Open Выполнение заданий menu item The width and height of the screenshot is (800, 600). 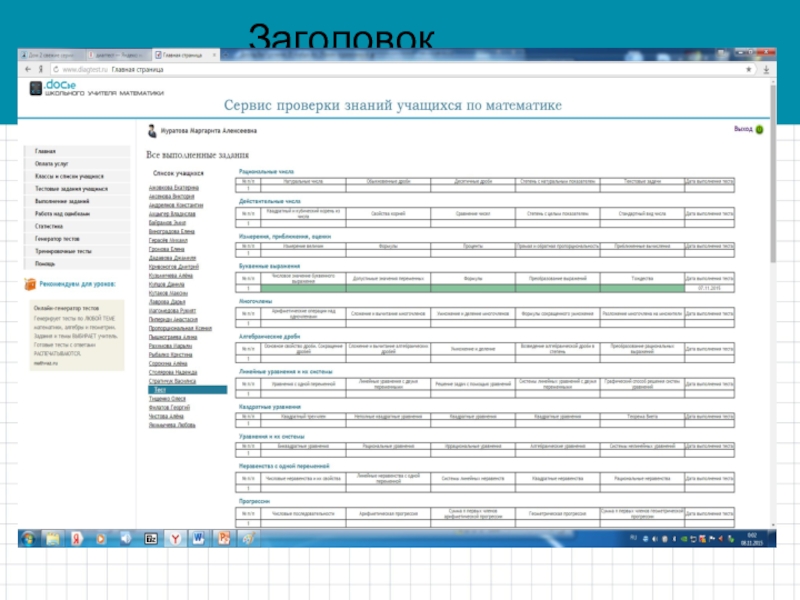(x=77, y=201)
